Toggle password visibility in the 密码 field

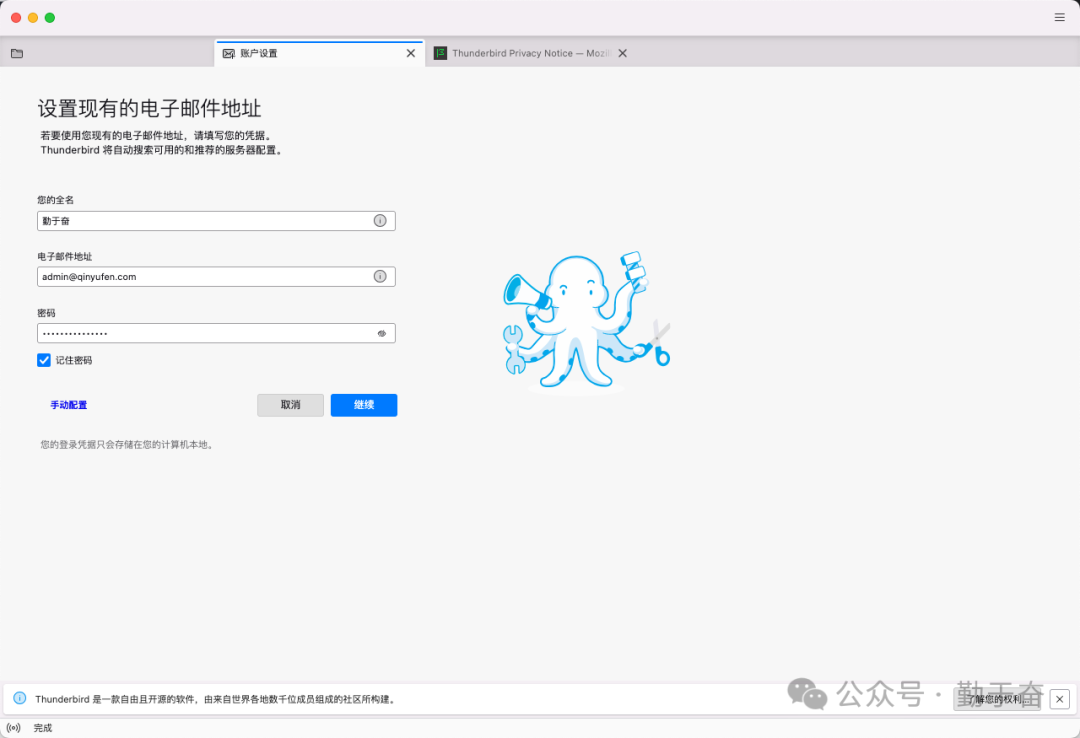(381, 332)
